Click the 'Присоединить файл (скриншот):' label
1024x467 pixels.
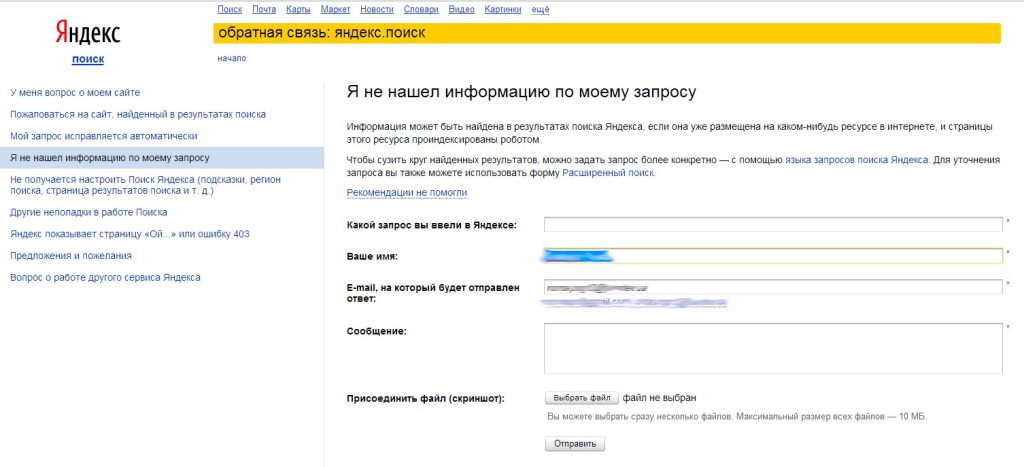[x=426, y=398]
